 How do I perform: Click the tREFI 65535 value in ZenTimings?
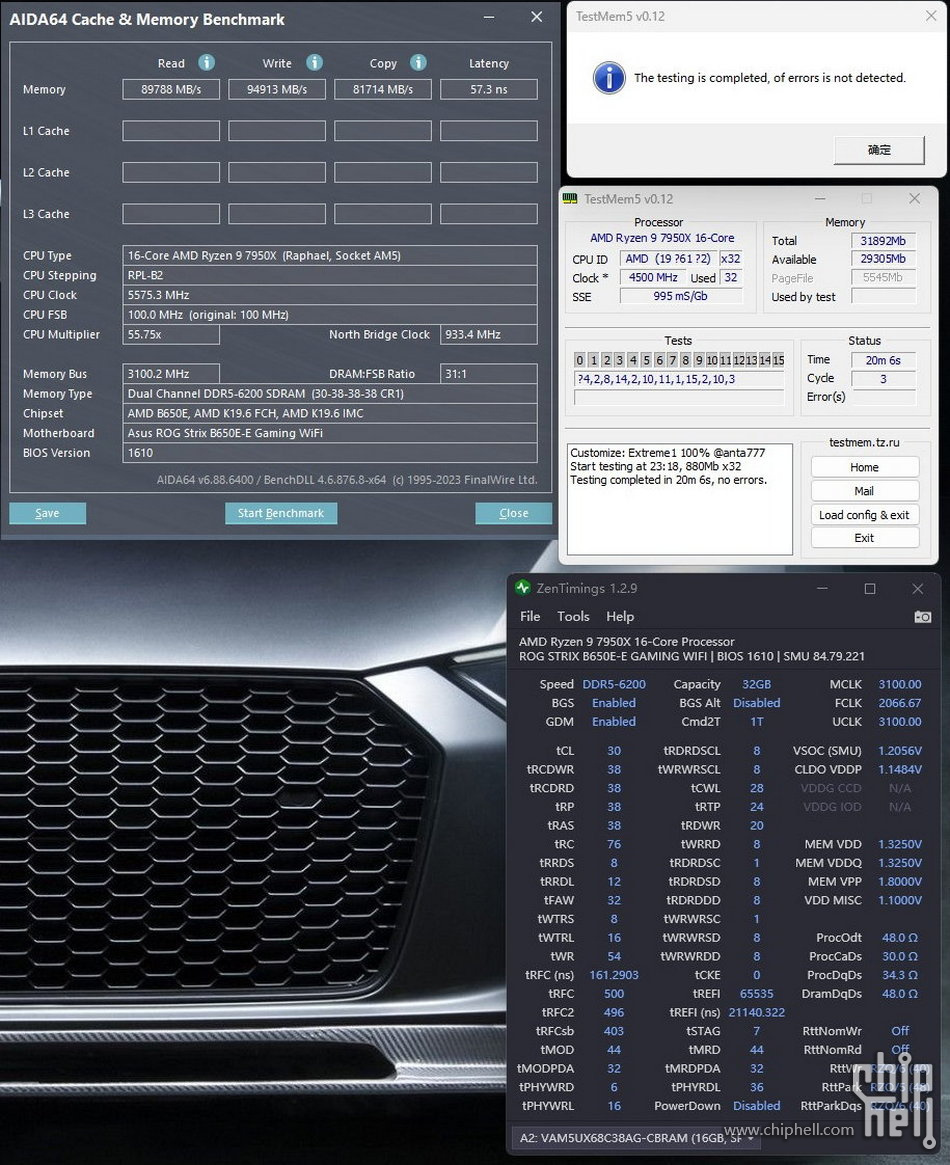[x=756, y=994]
